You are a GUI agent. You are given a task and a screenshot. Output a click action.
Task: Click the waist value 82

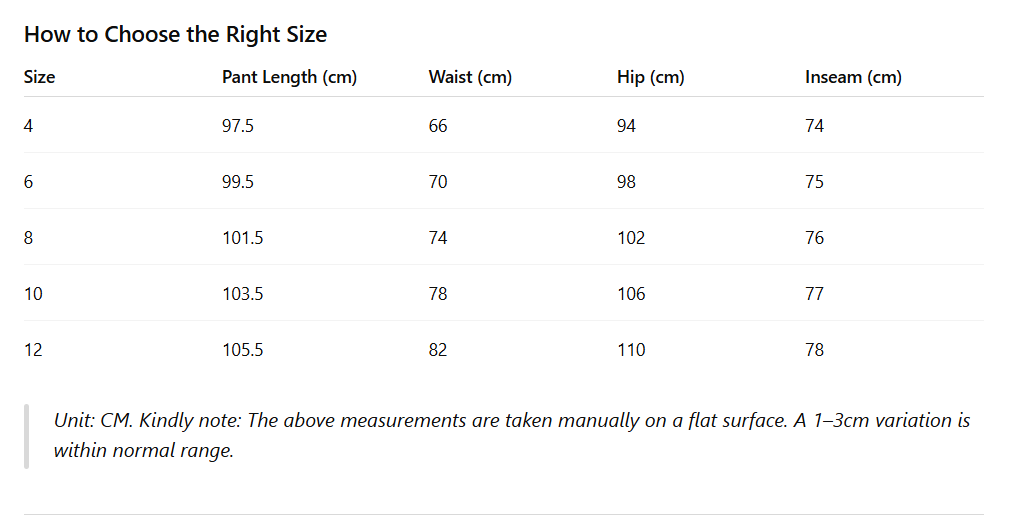click(x=438, y=350)
